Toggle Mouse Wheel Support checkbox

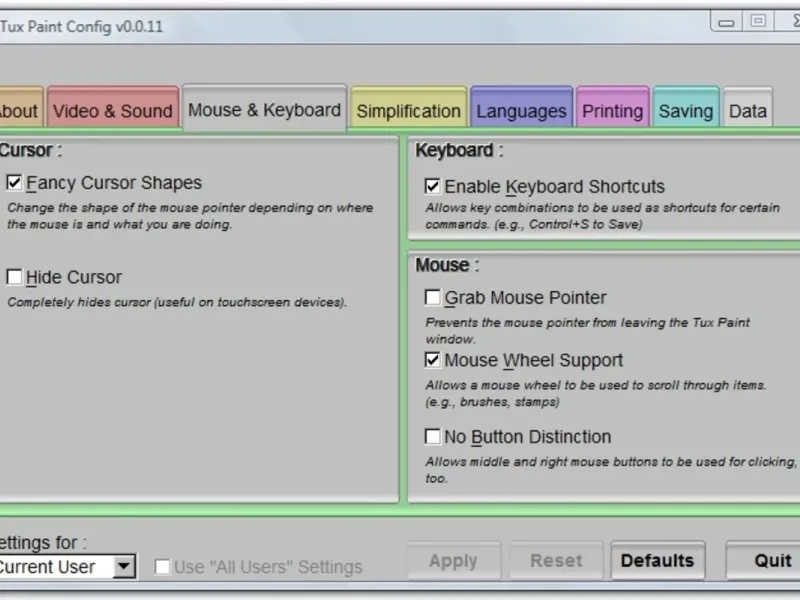(x=433, y=360)
